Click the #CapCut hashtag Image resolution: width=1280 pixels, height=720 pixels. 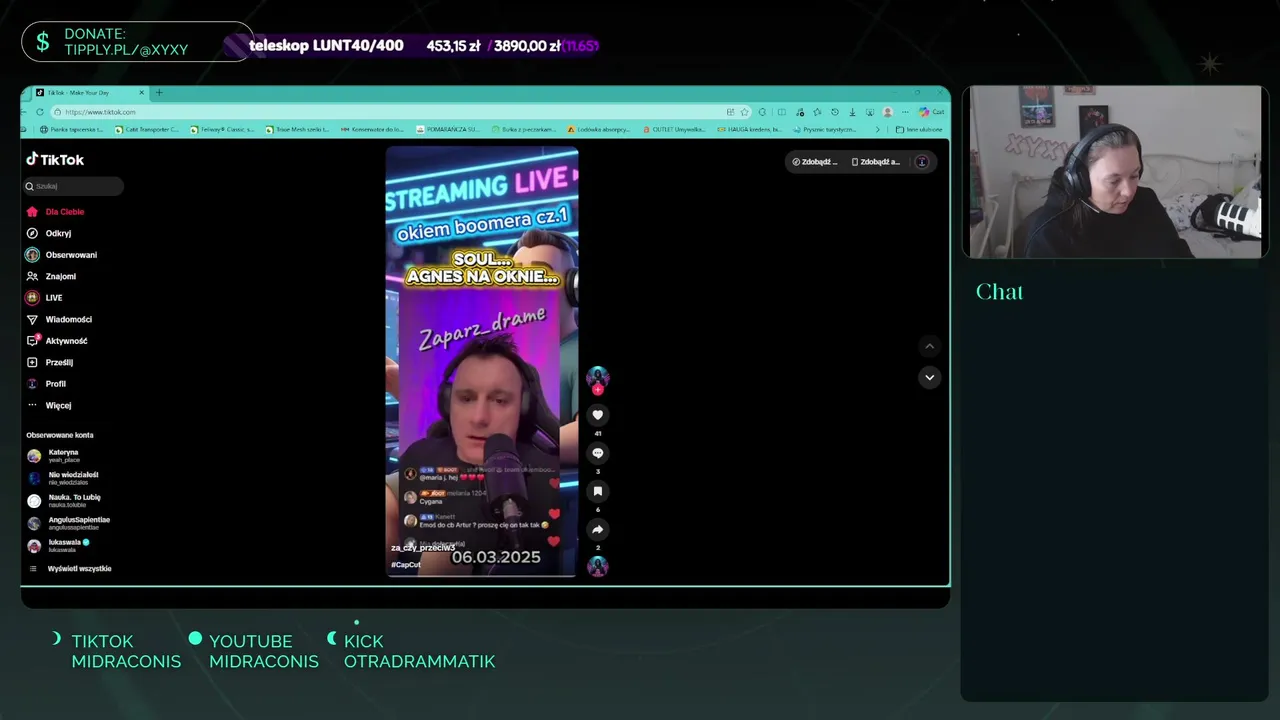click(406, 565)
